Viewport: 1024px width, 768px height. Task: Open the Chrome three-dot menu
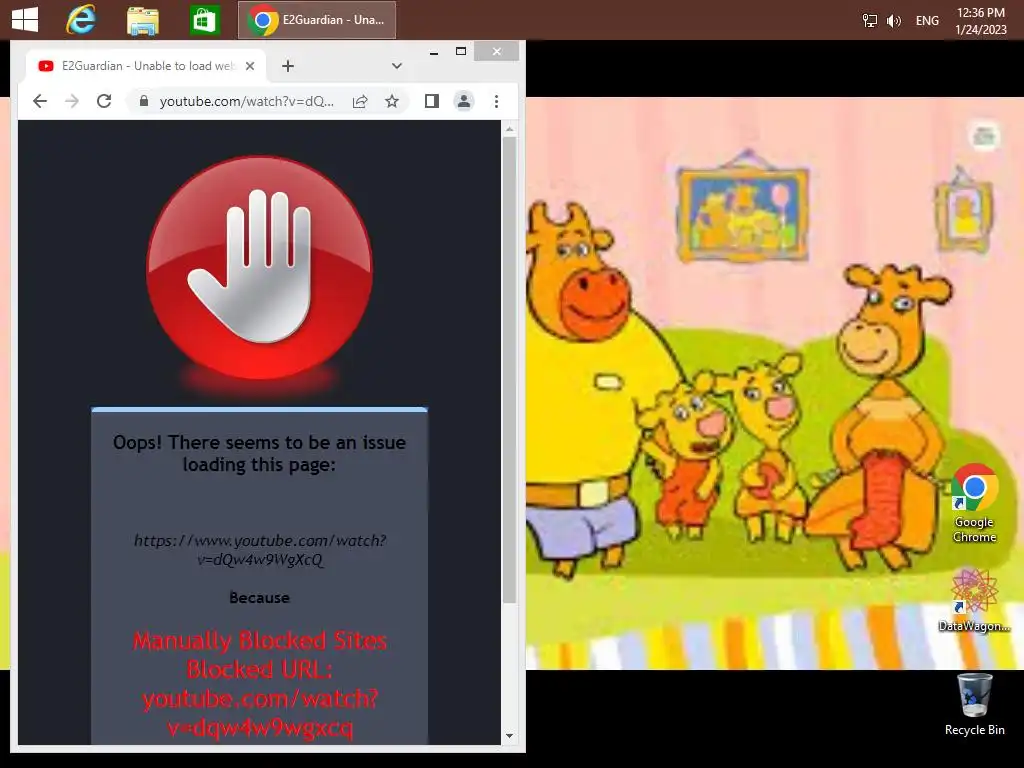[x=496, y=101]
